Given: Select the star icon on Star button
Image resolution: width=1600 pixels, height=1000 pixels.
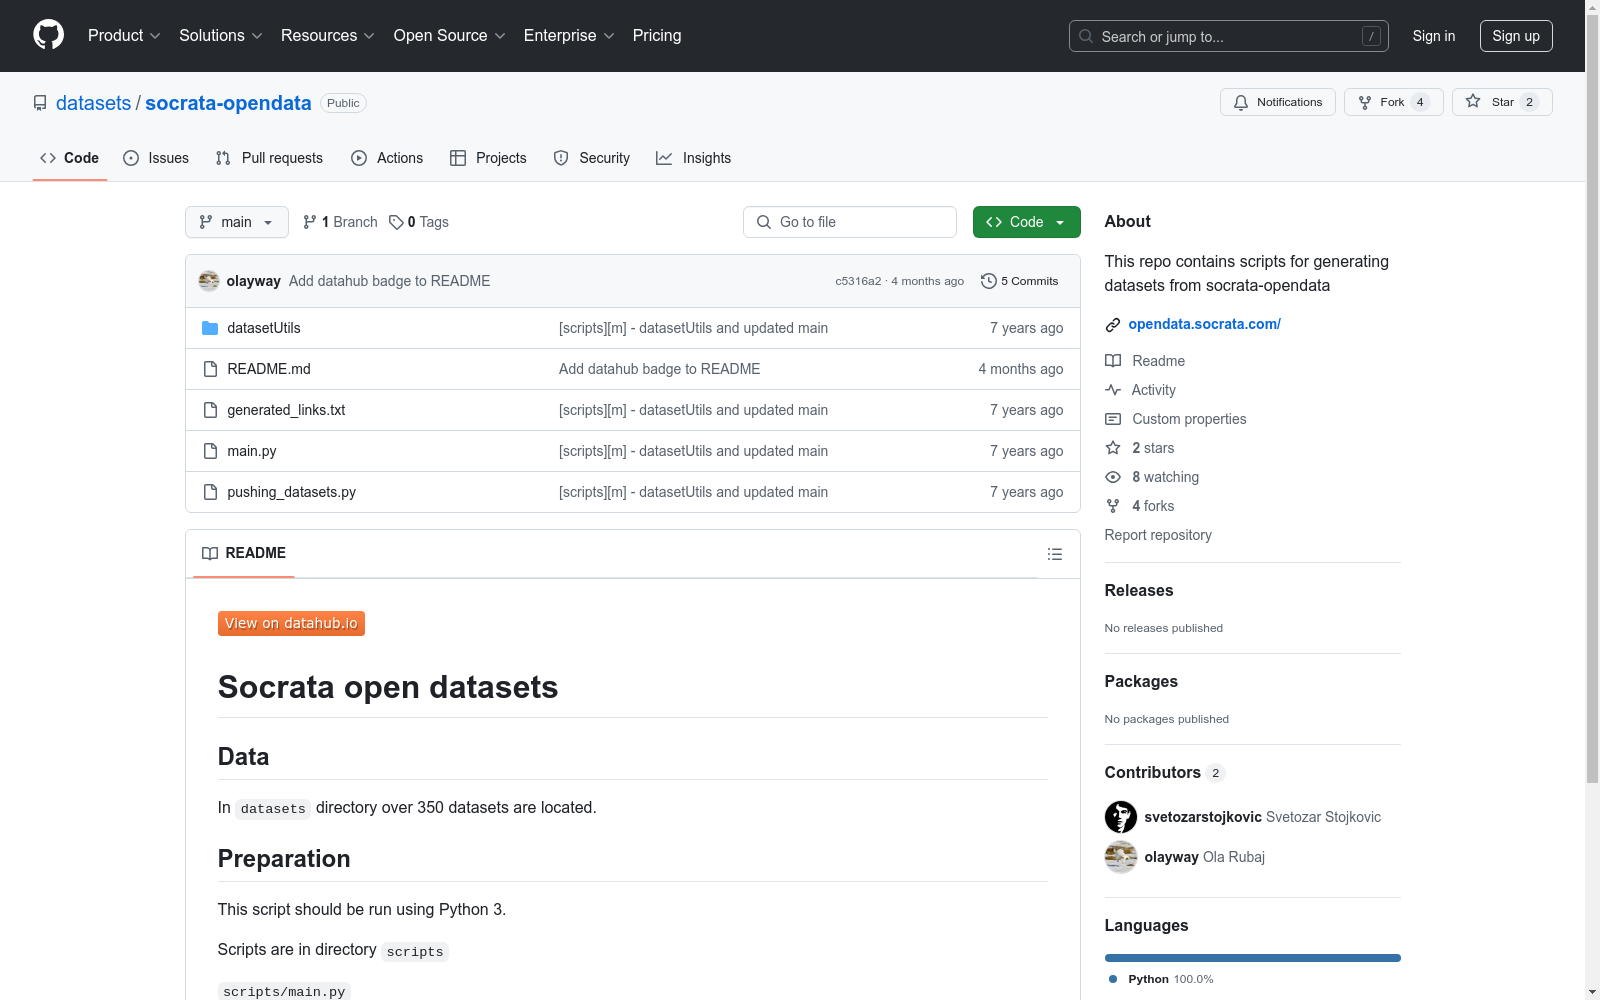Looking at the screenshot, I should (1473, 101).
